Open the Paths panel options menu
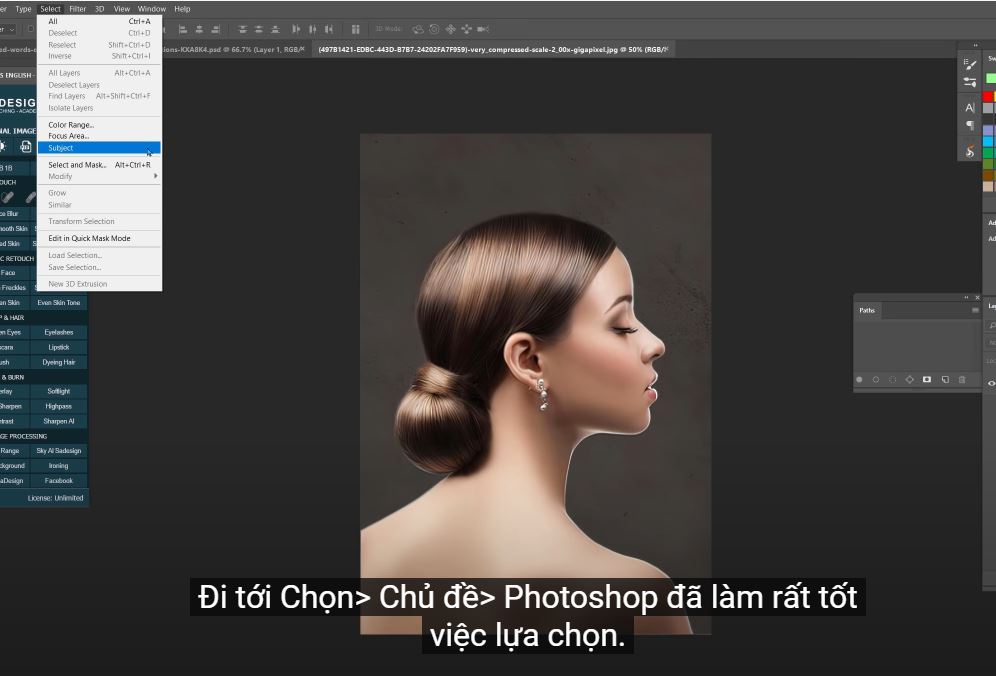Screen dimensions: 996x676 point(975,310)
